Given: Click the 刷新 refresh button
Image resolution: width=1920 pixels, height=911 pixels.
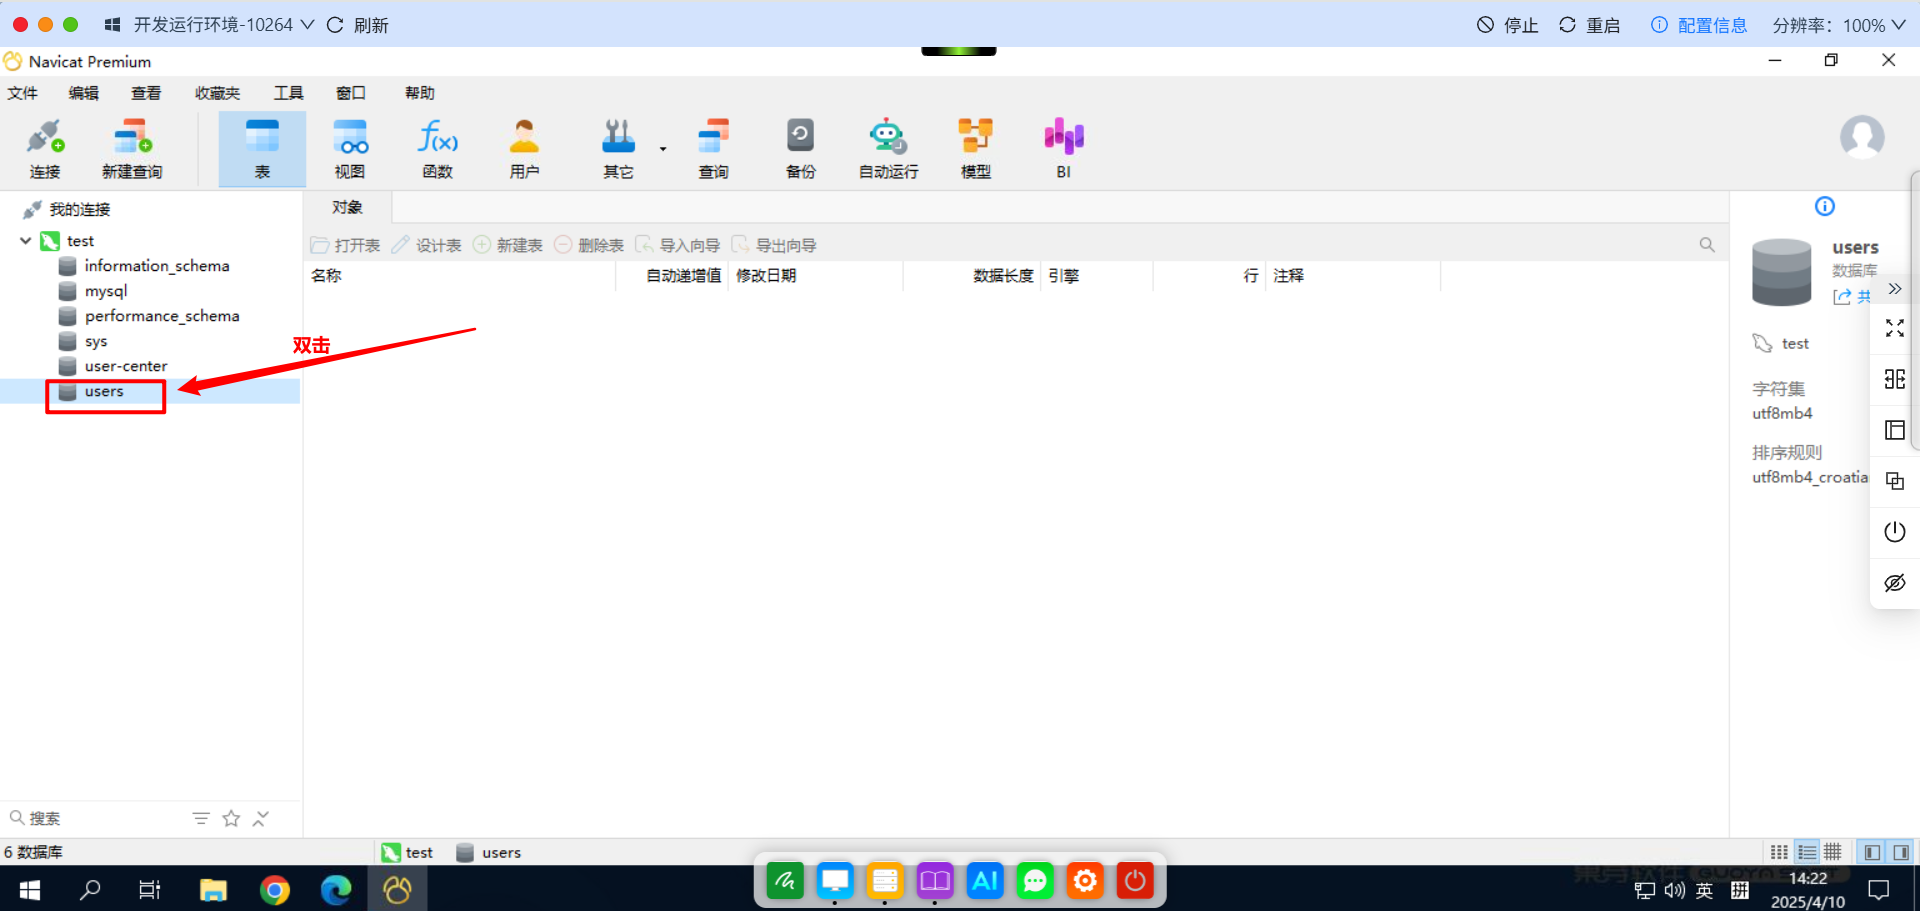Looking at the screenshot, I should pos(358,25).
